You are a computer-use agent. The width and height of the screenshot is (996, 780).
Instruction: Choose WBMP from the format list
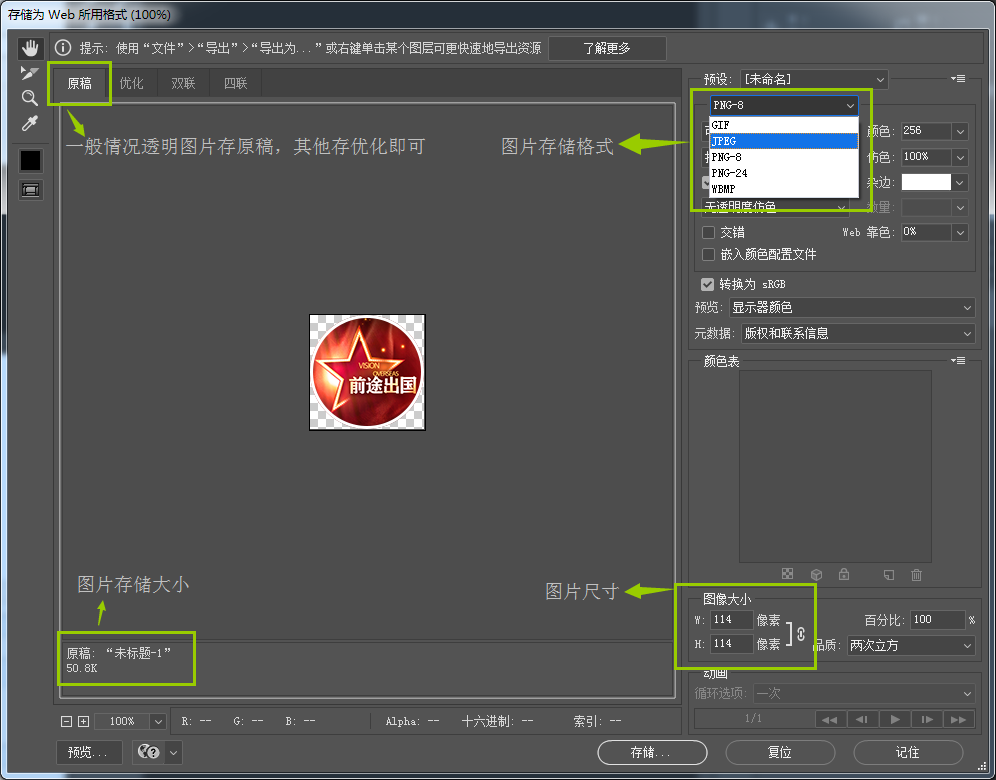784,189
